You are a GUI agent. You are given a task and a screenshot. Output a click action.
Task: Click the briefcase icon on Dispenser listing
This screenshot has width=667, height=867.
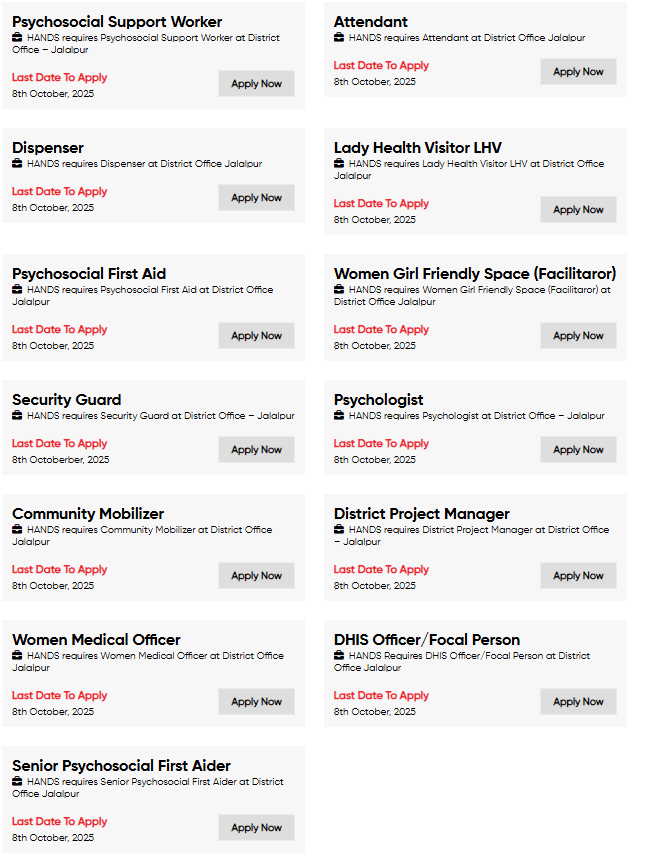[x=15, y=164]
